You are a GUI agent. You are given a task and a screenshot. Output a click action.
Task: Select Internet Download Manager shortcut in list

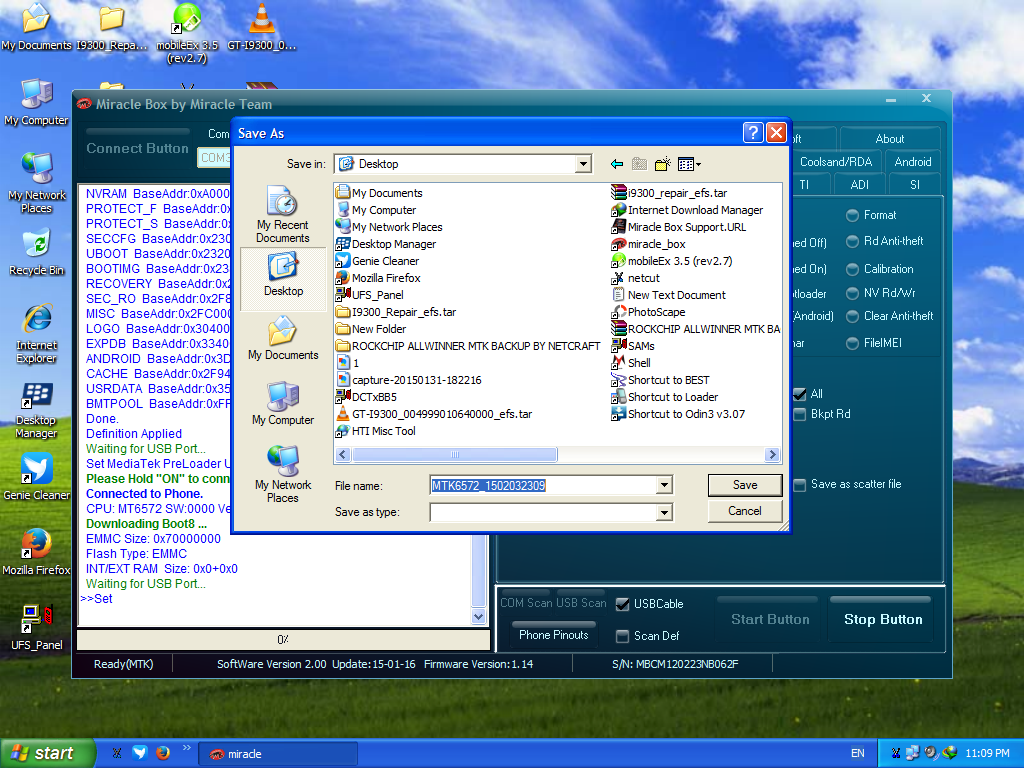point(687,210)
